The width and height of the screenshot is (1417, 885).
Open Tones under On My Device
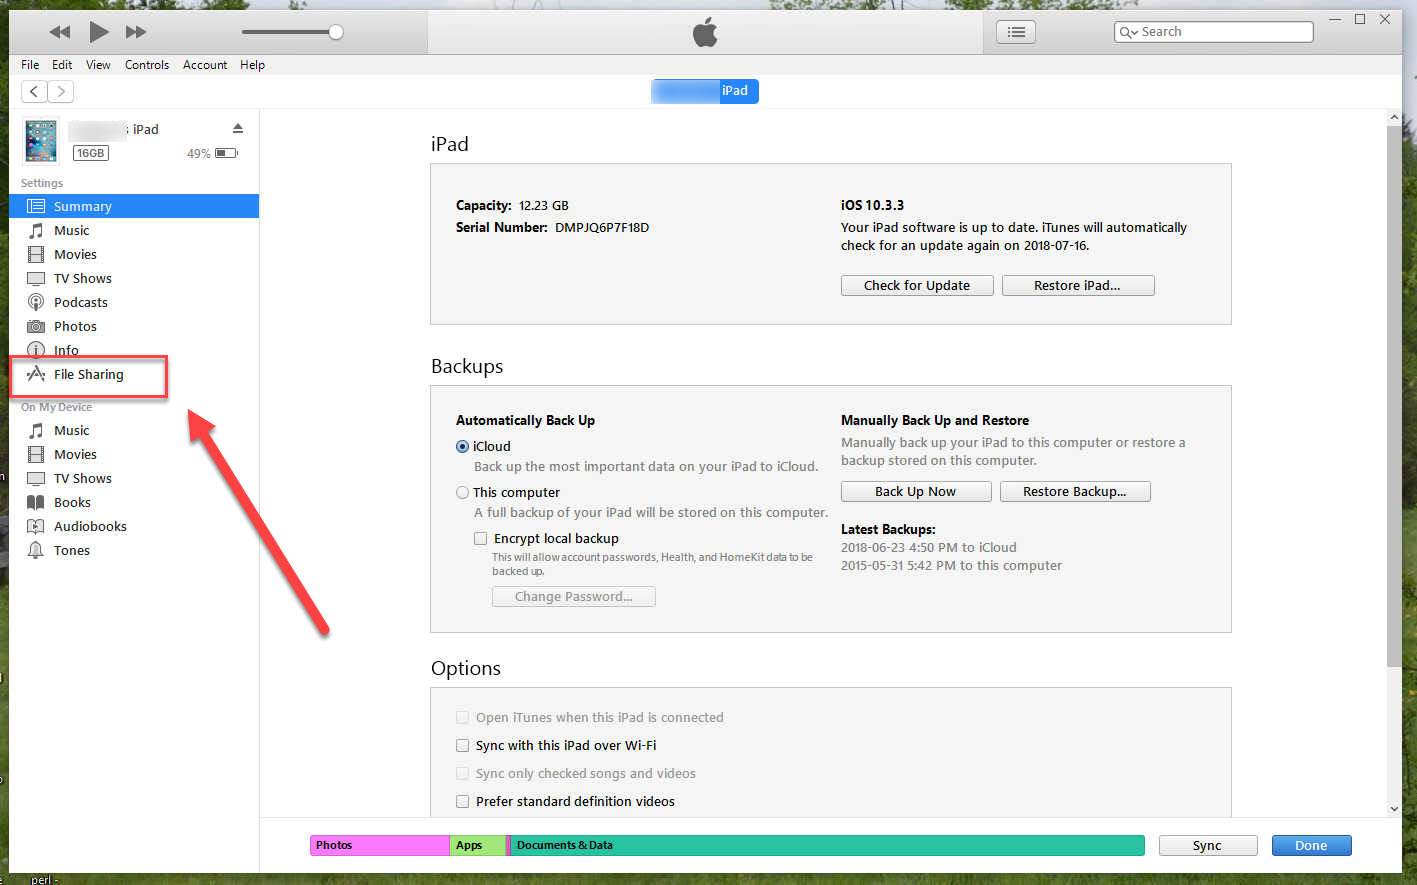coord(71,550)
